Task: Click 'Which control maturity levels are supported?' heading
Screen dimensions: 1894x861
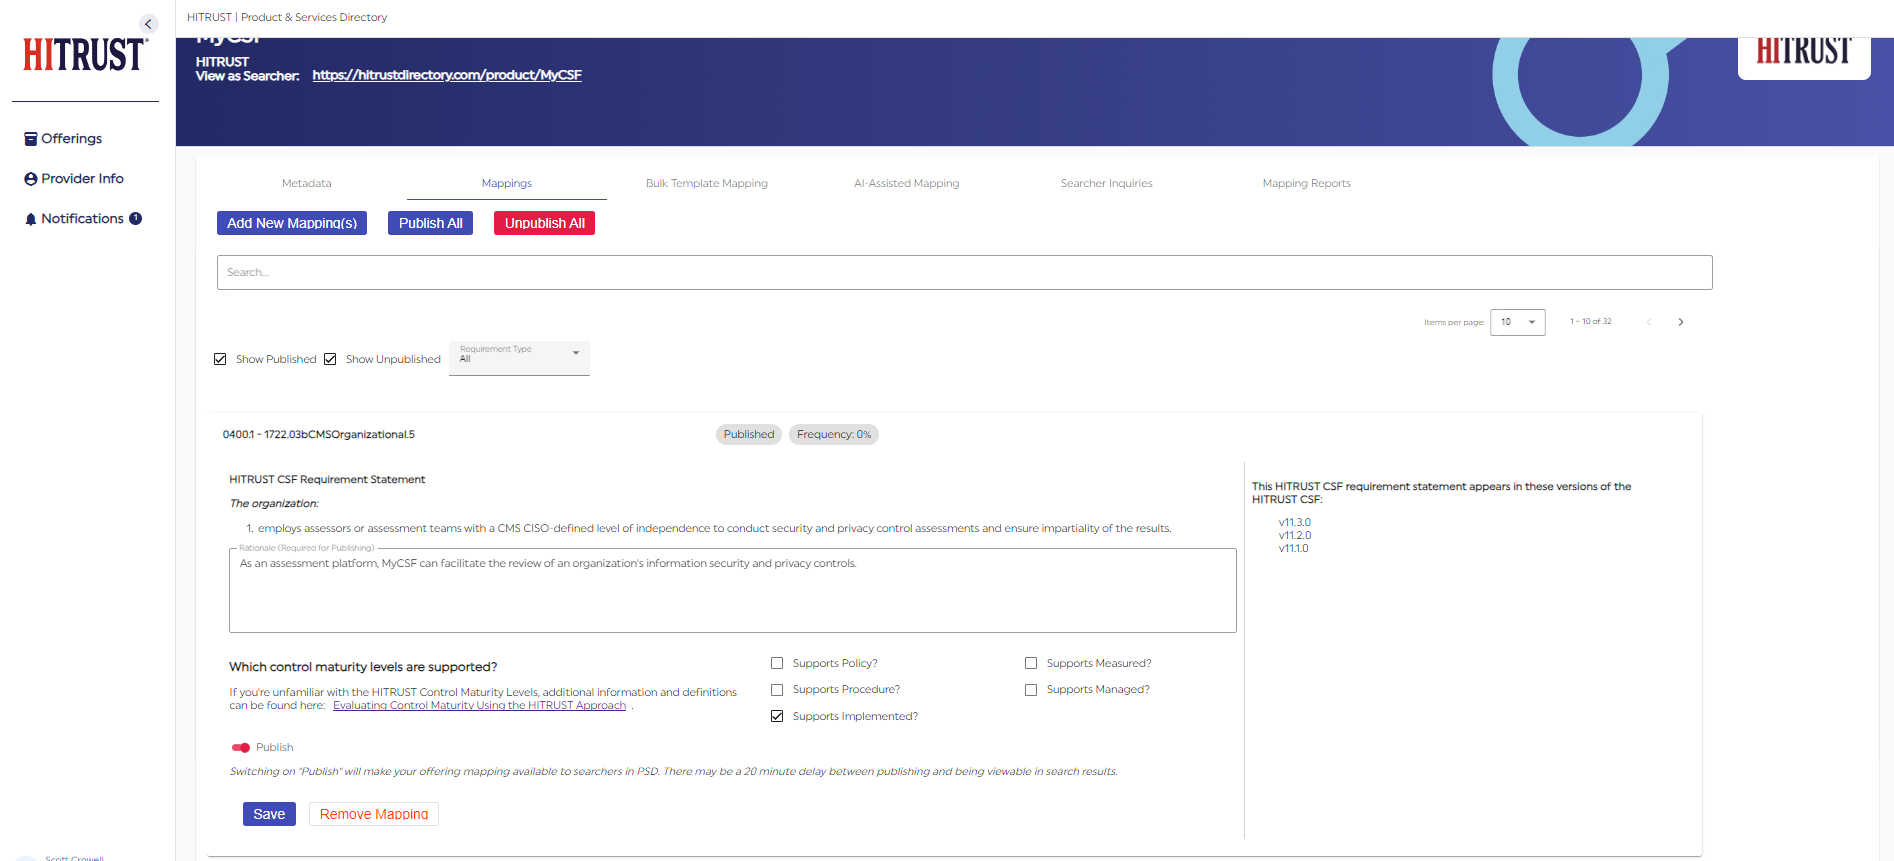Action: pyautogui.click(x=363, y=667)
